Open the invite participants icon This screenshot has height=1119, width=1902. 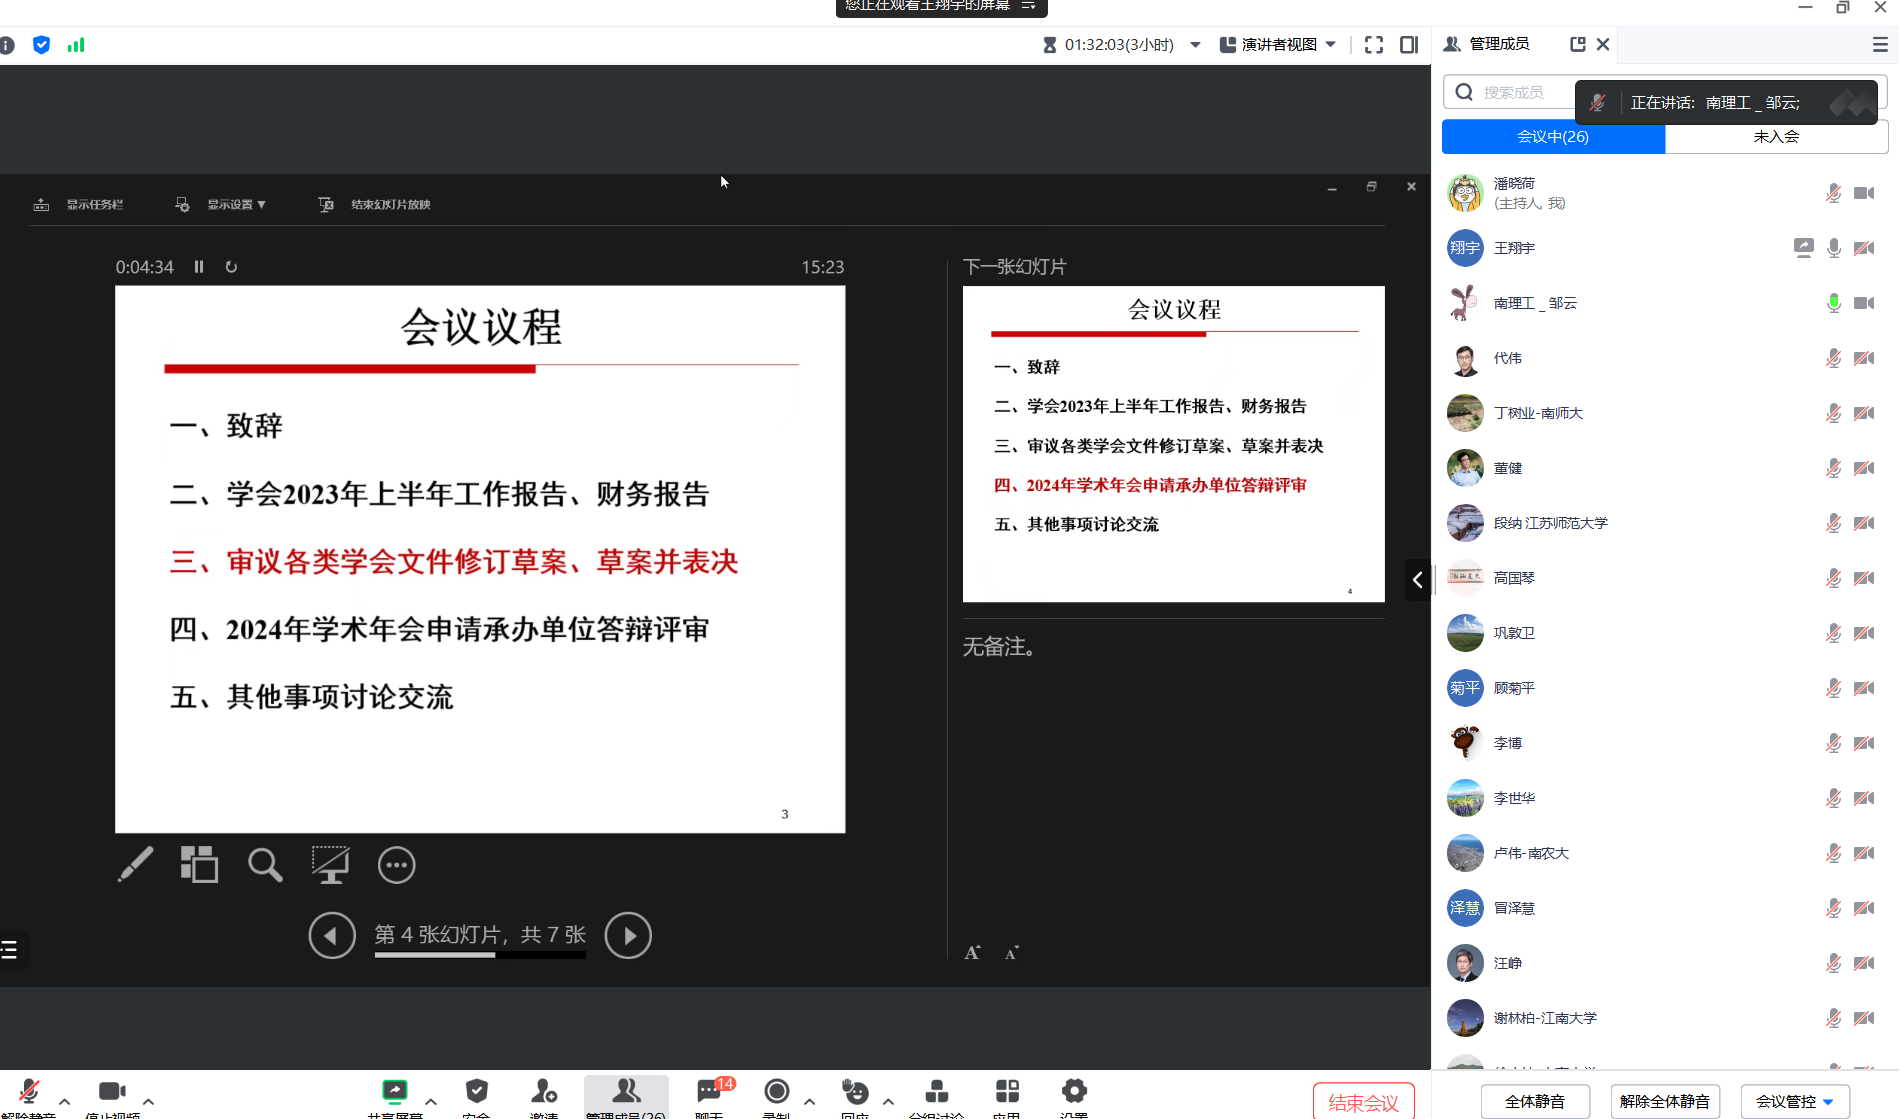pyautogui.click(x=544, y=1091)
